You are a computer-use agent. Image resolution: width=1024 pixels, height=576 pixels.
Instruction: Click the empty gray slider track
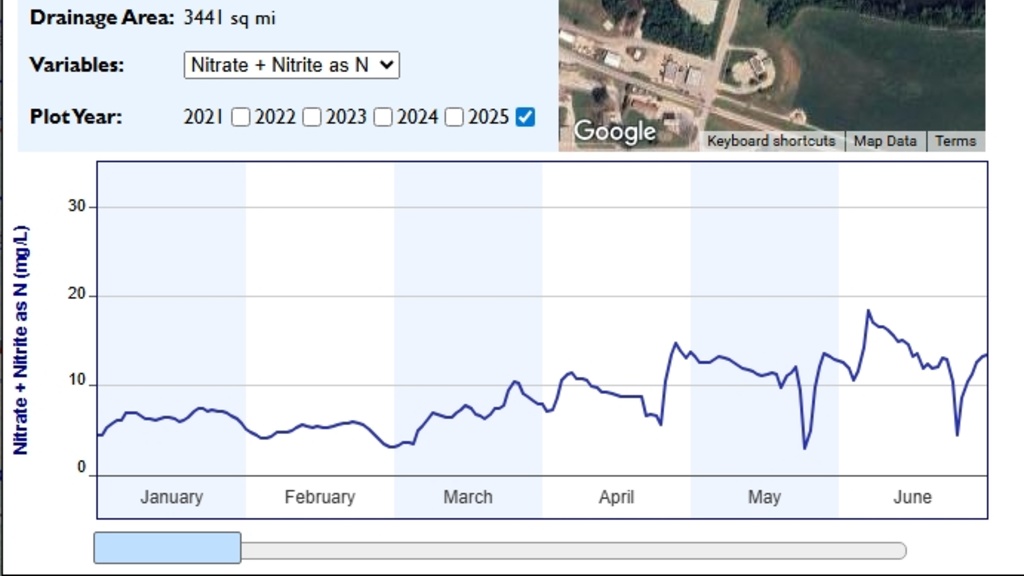(572, 550)
